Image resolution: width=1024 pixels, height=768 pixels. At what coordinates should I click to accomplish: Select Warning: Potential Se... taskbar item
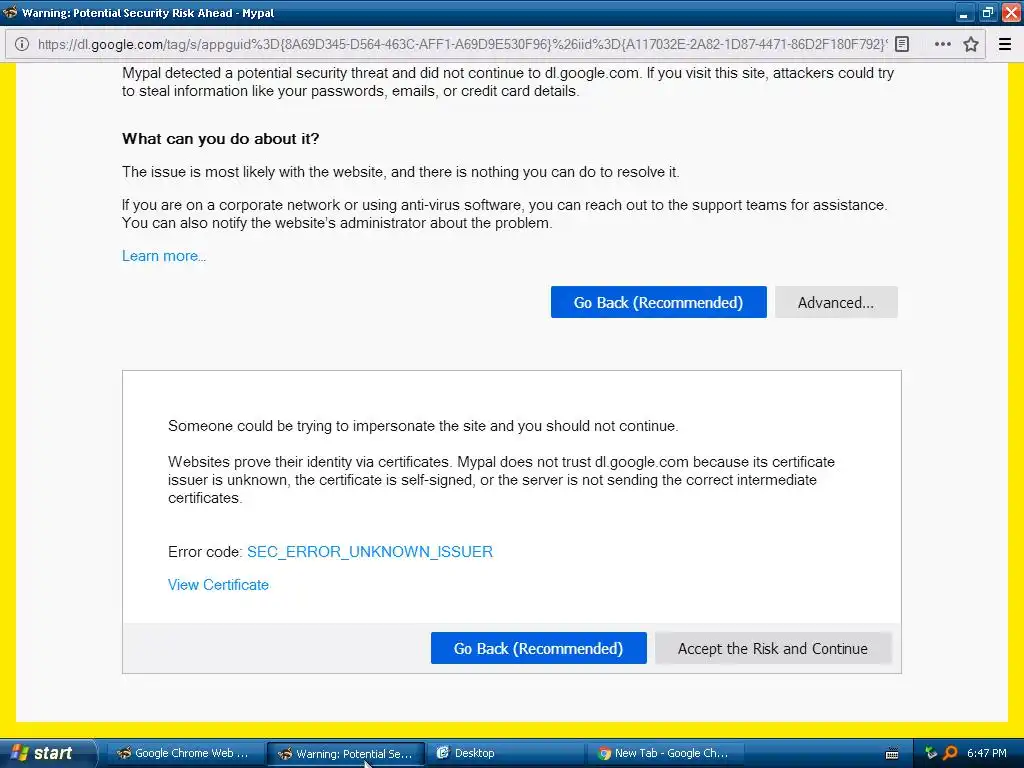pyautogui.click(x=347, y=753)
